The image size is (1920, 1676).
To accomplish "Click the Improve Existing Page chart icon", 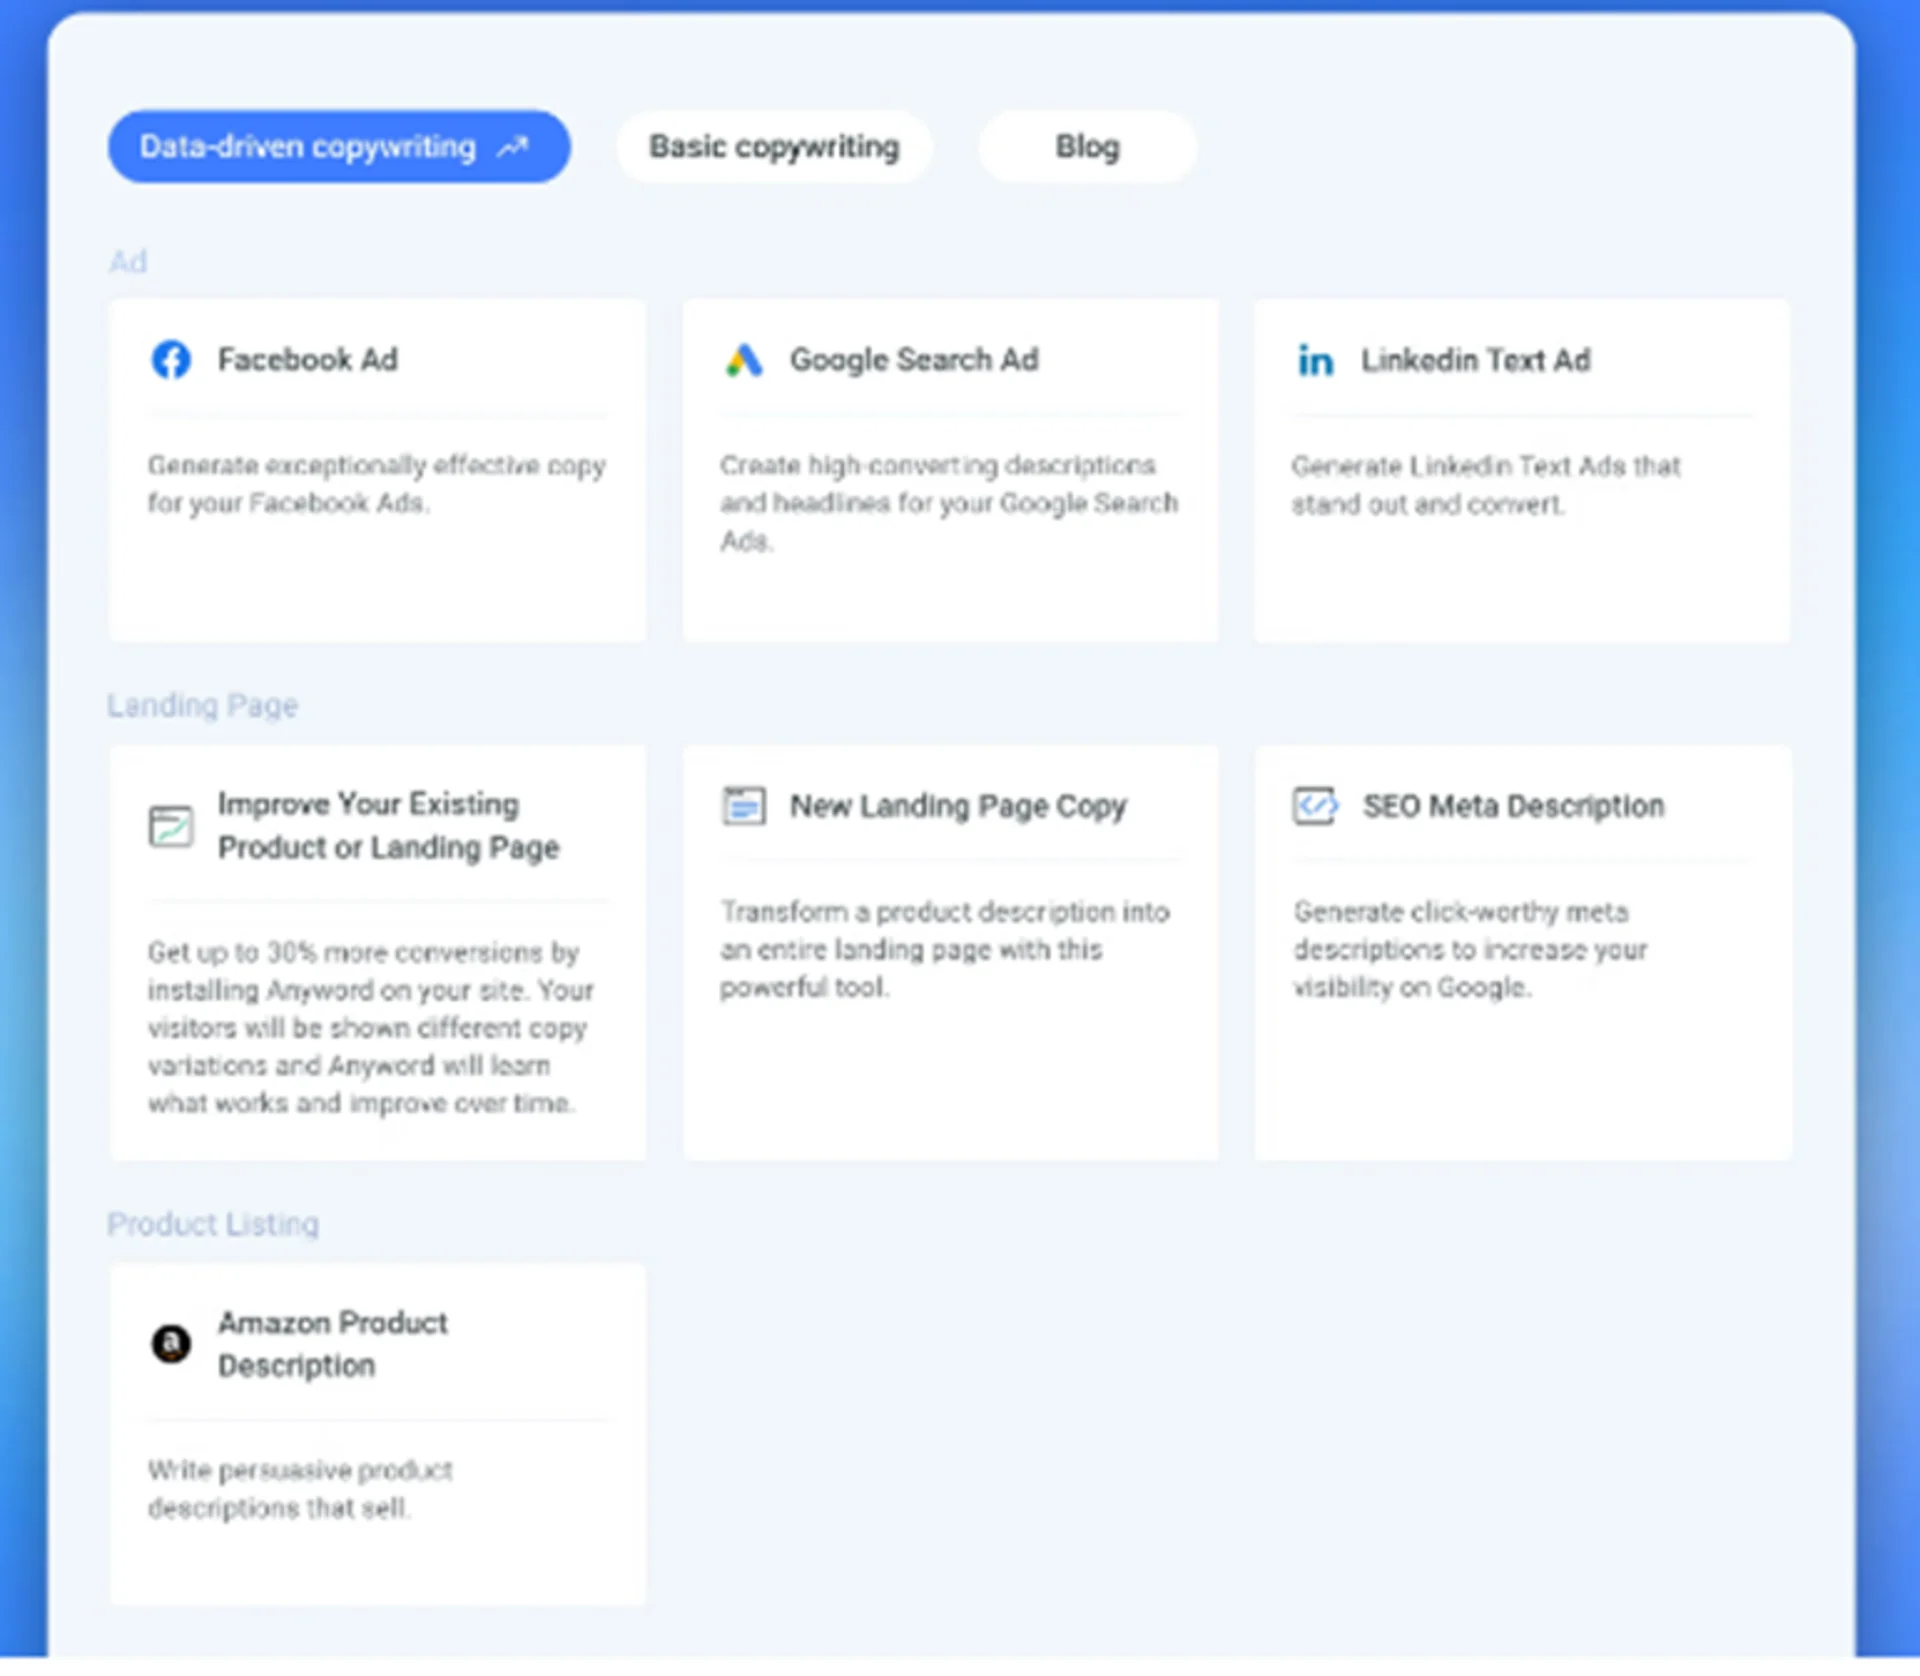I will tap(171, 827).
